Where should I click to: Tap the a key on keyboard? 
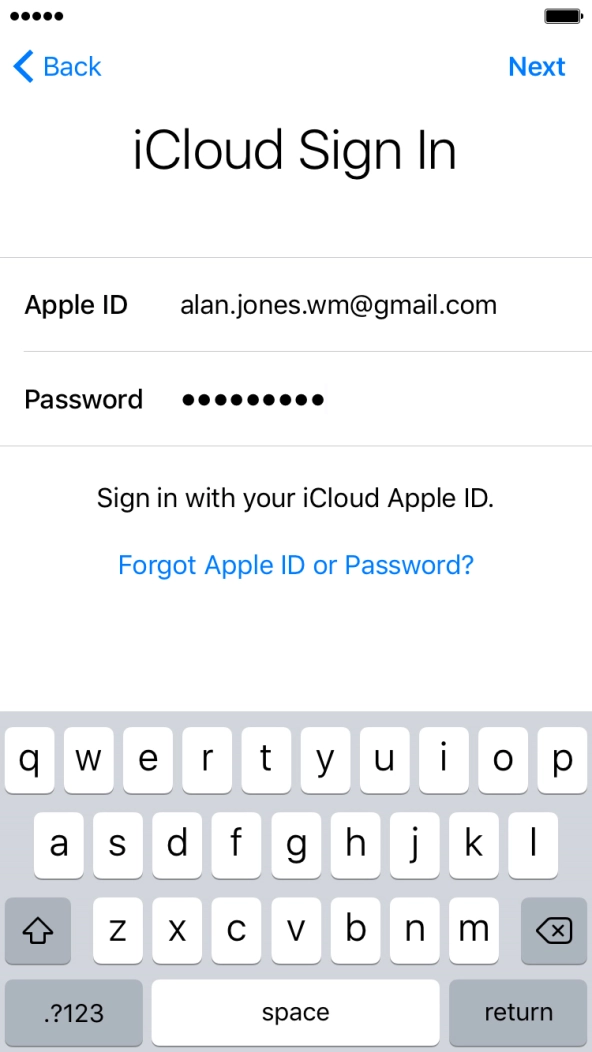pyautogui.click(x=59, y=845)
